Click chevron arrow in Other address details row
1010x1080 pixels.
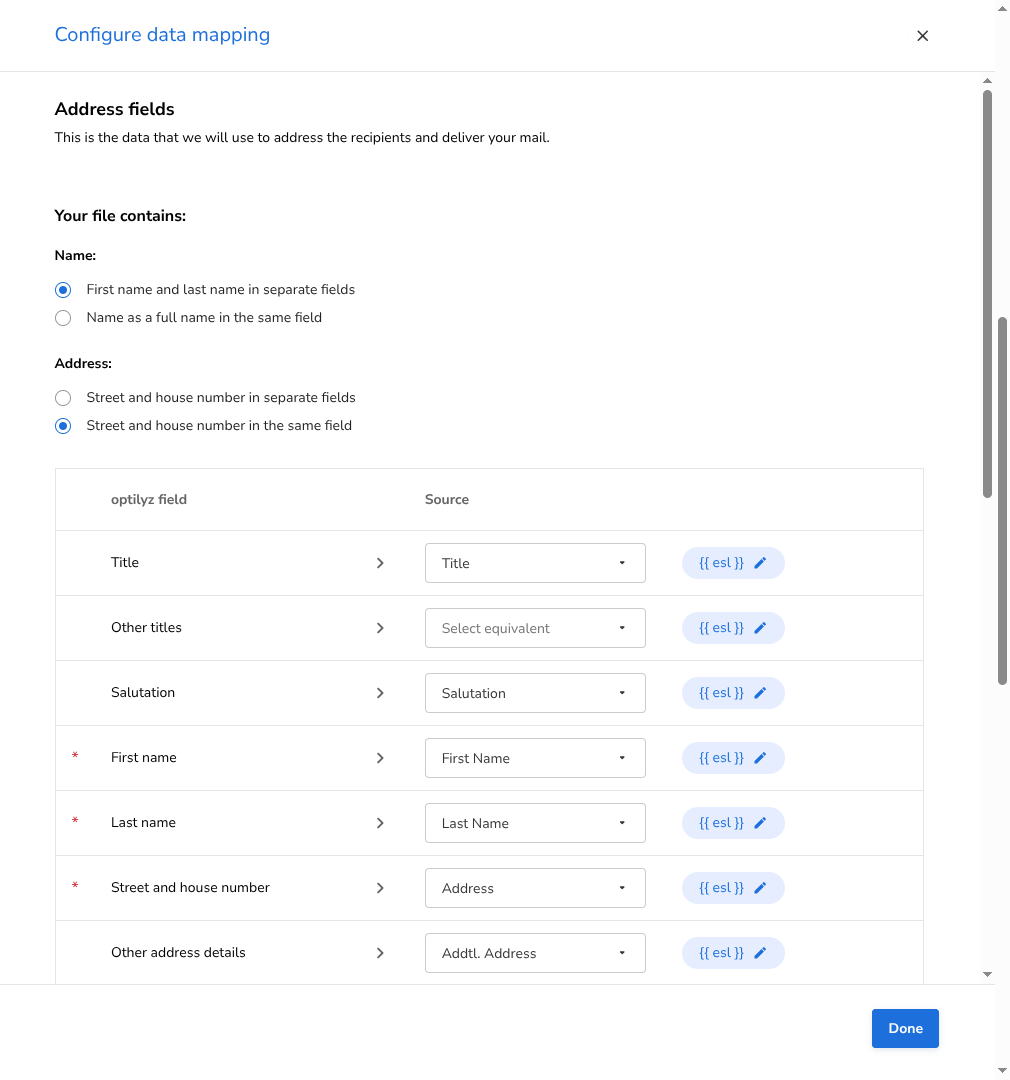click(380, 953)
